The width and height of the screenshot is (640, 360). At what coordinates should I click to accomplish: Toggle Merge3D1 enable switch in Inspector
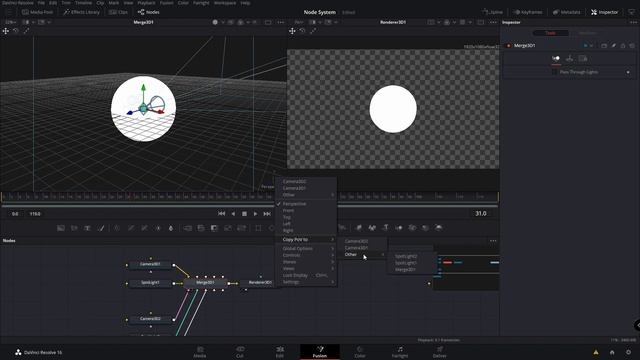[508, 46]
